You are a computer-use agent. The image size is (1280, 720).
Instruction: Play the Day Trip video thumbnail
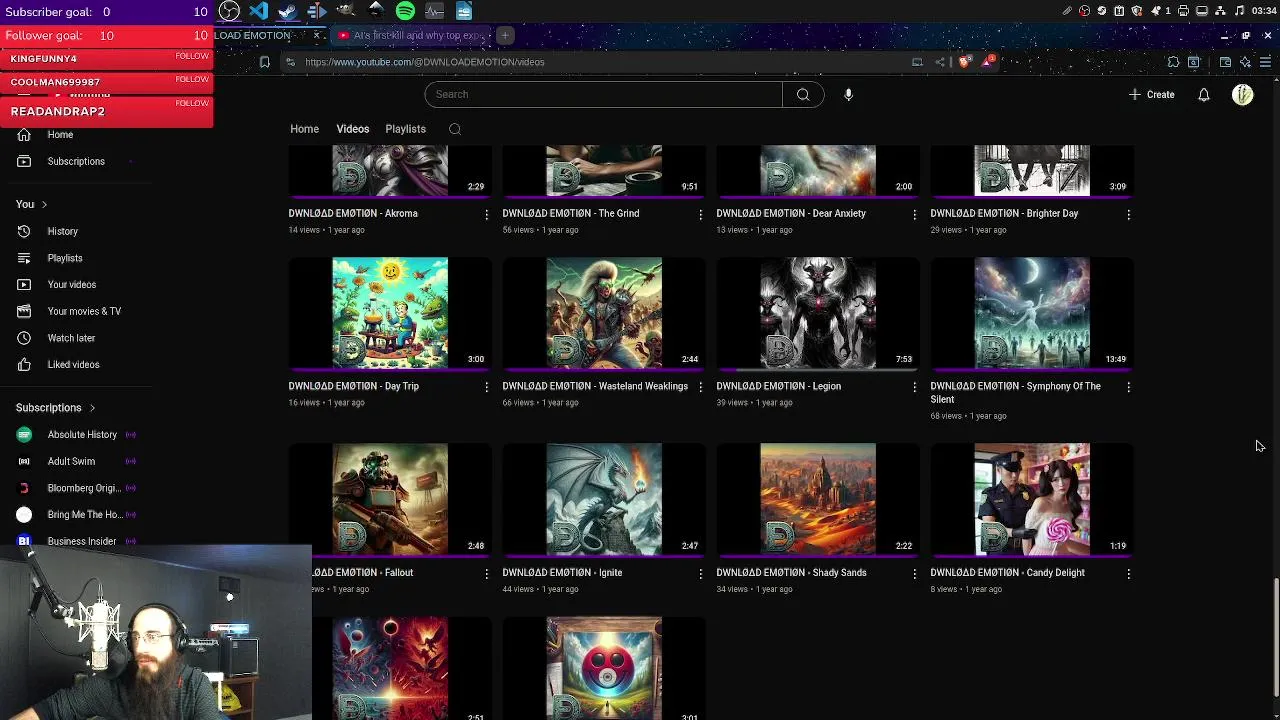pos(390,314)
